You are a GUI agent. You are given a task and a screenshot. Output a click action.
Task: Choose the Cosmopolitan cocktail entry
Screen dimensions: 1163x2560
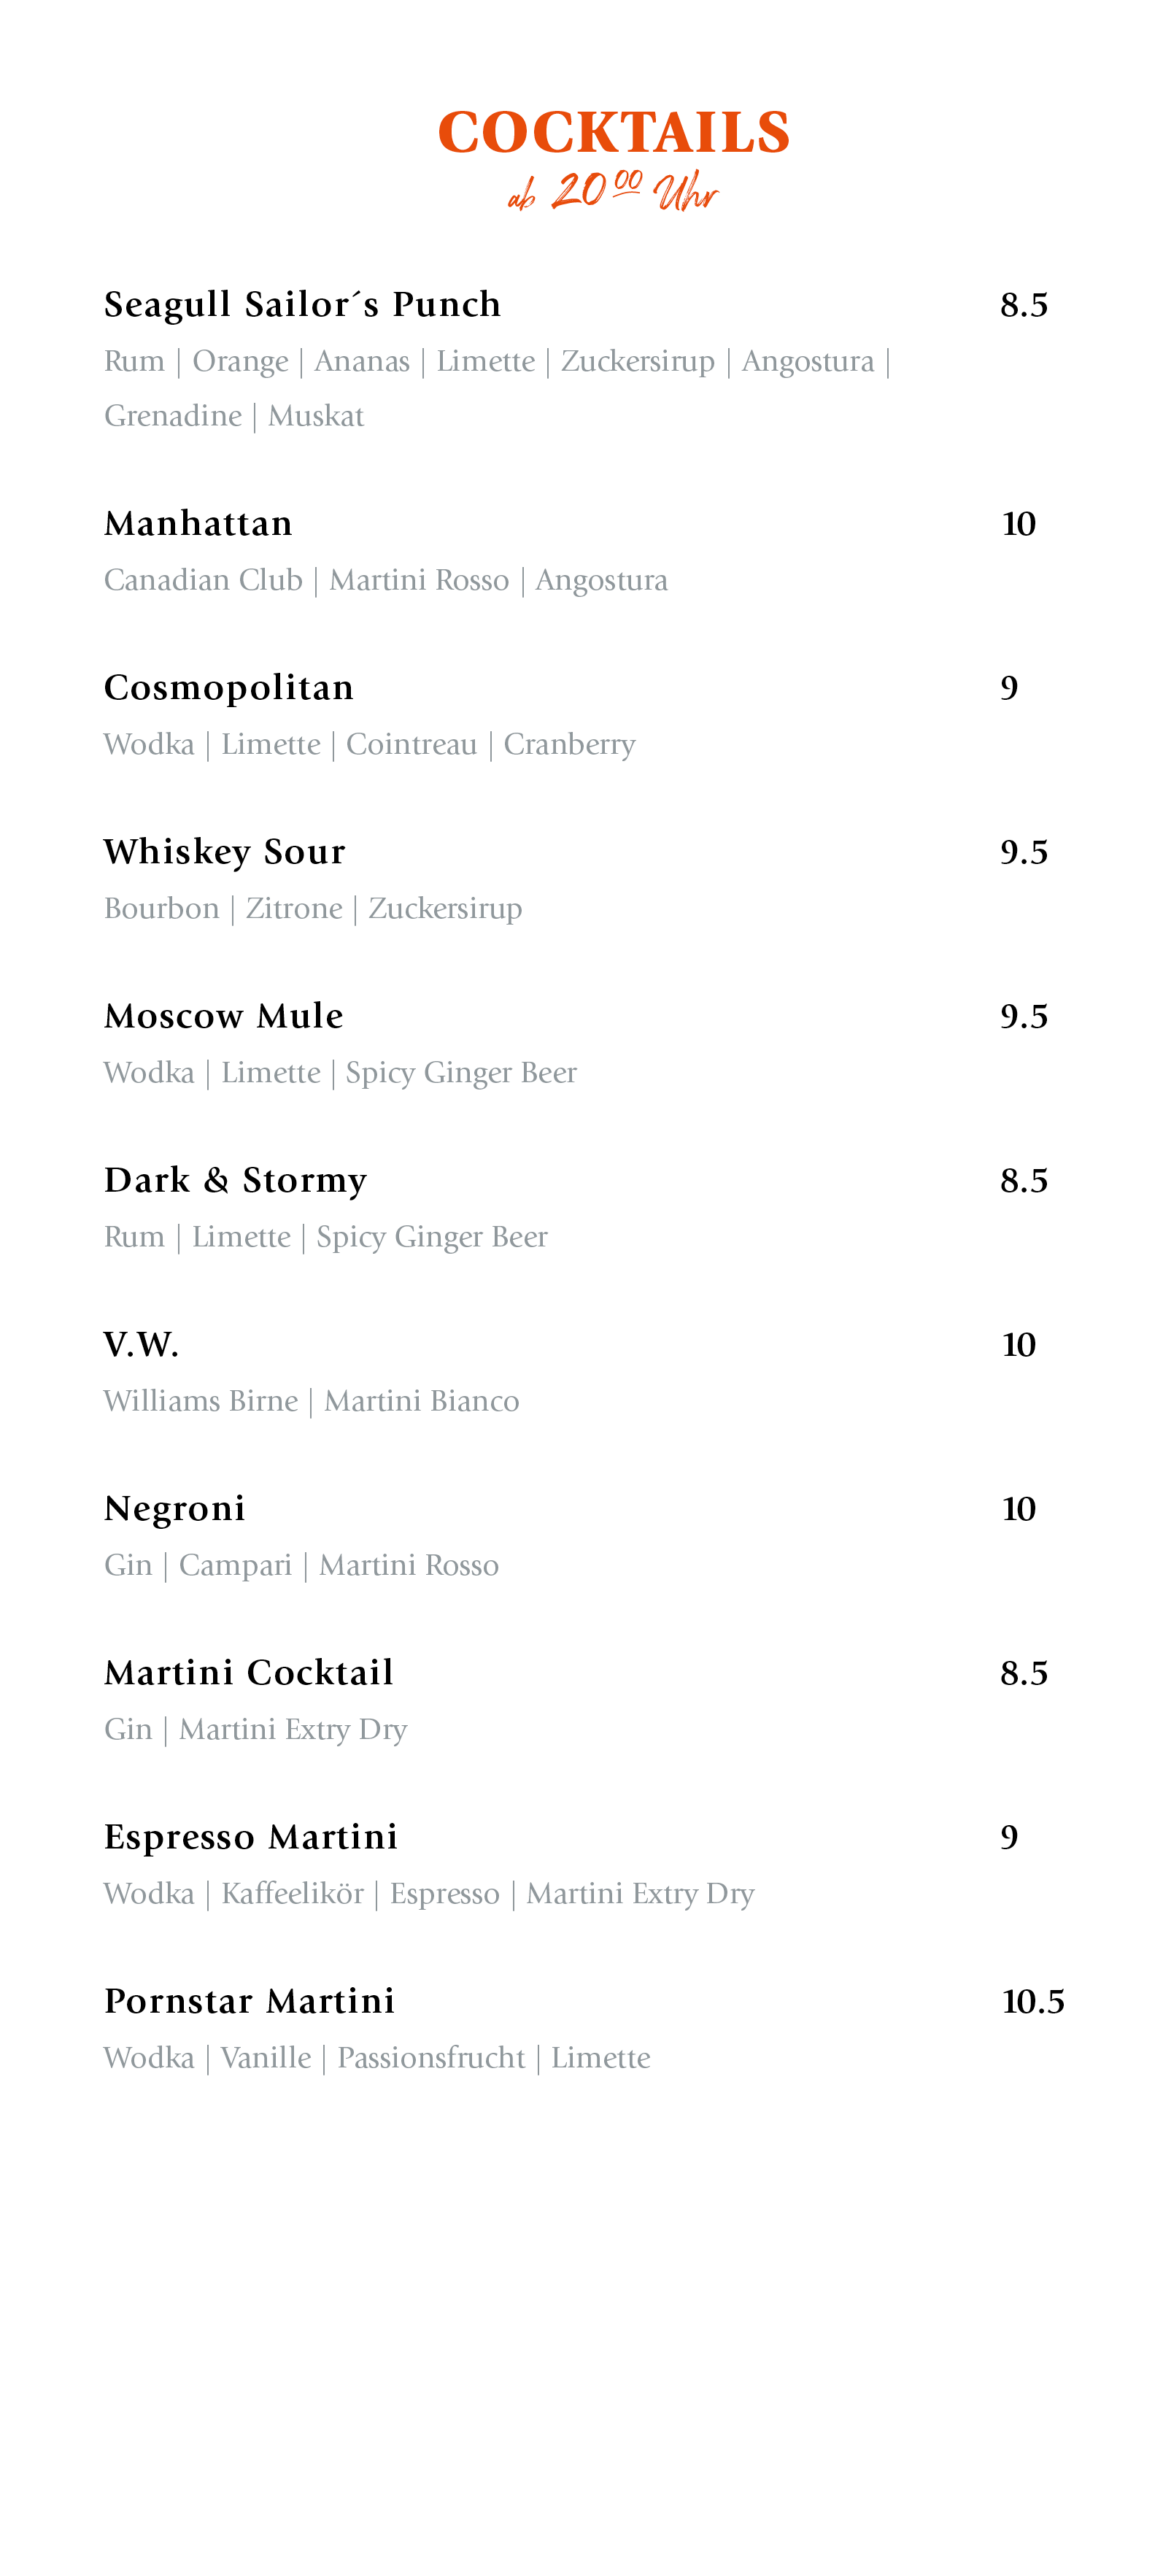(229, 688)
